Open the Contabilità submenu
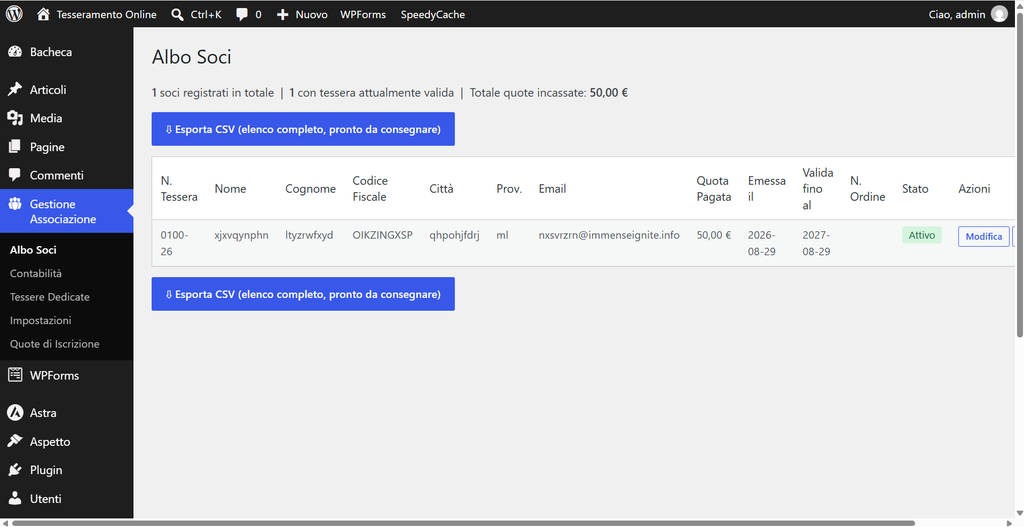 (36, 273)
